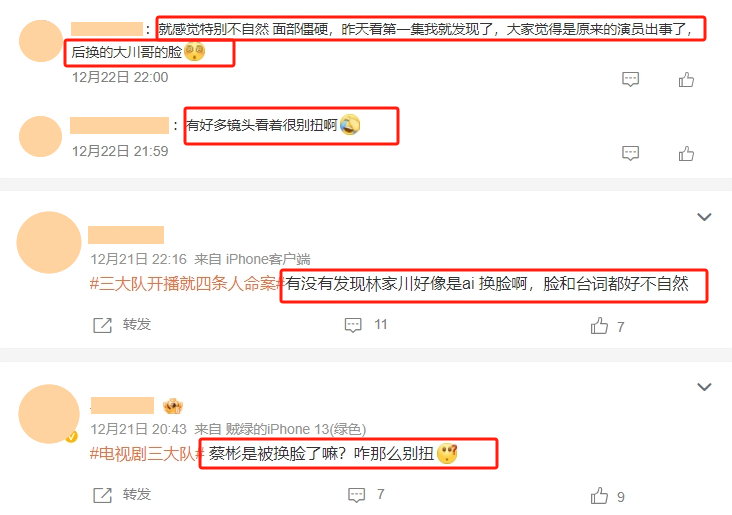Click the member badge beside the username

(x=172, y=406)
